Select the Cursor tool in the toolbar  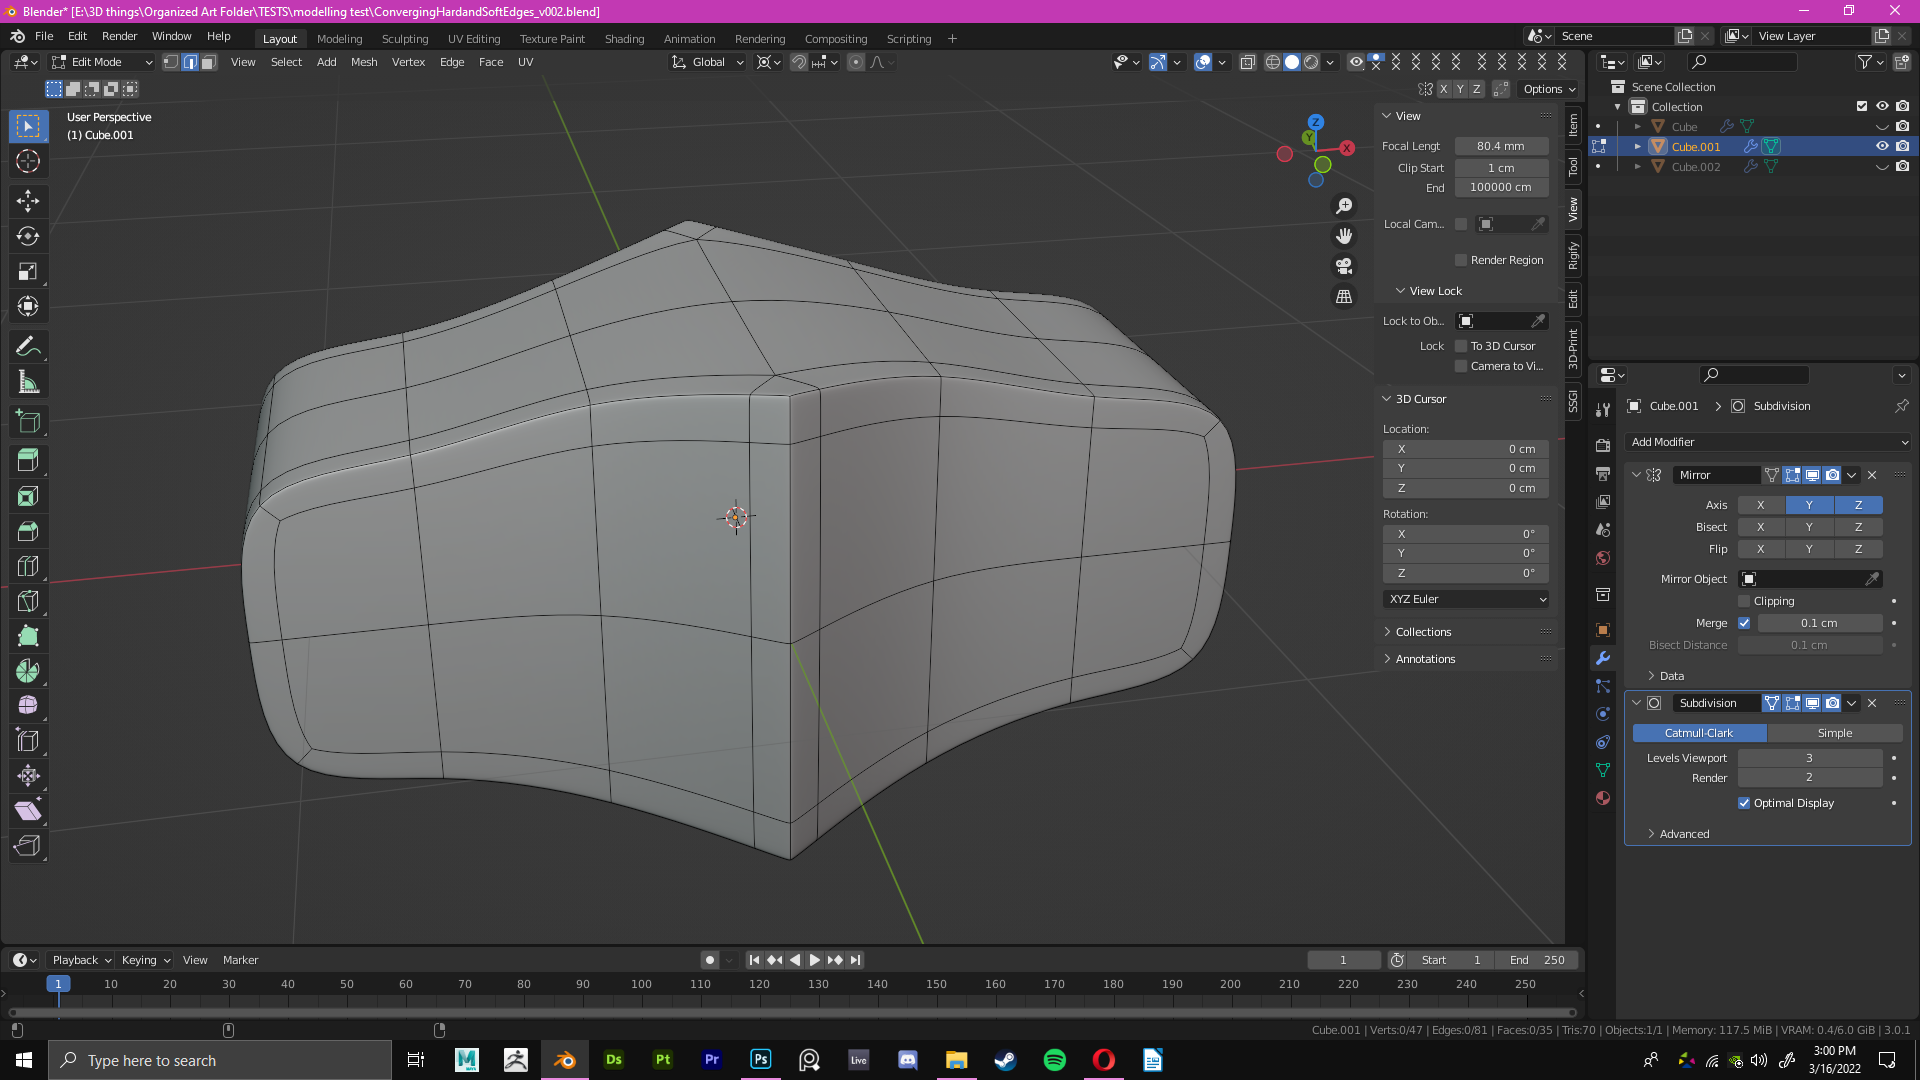coord(28,161)
